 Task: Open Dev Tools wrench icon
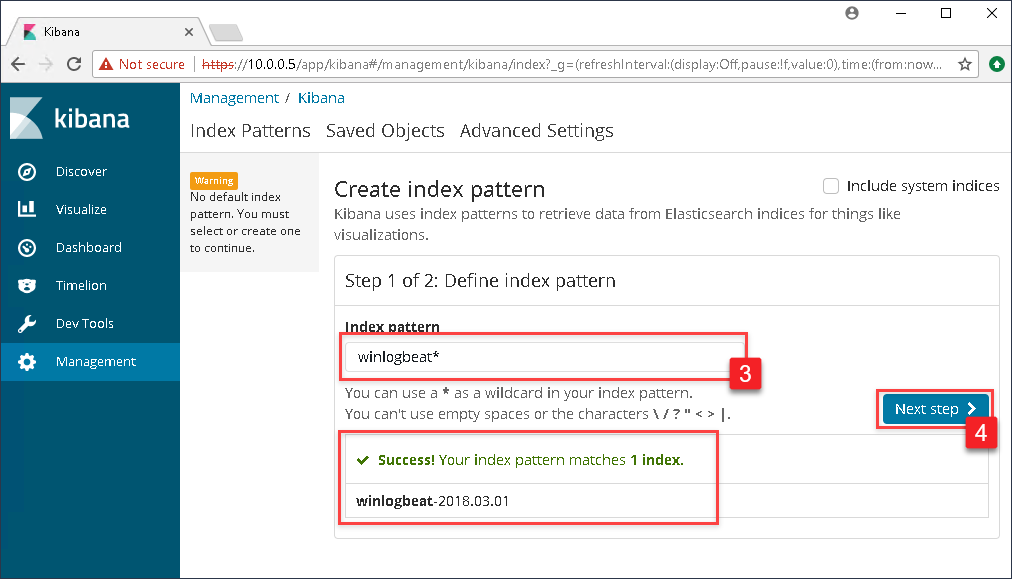pyautogui.click(x=27, y=323)
